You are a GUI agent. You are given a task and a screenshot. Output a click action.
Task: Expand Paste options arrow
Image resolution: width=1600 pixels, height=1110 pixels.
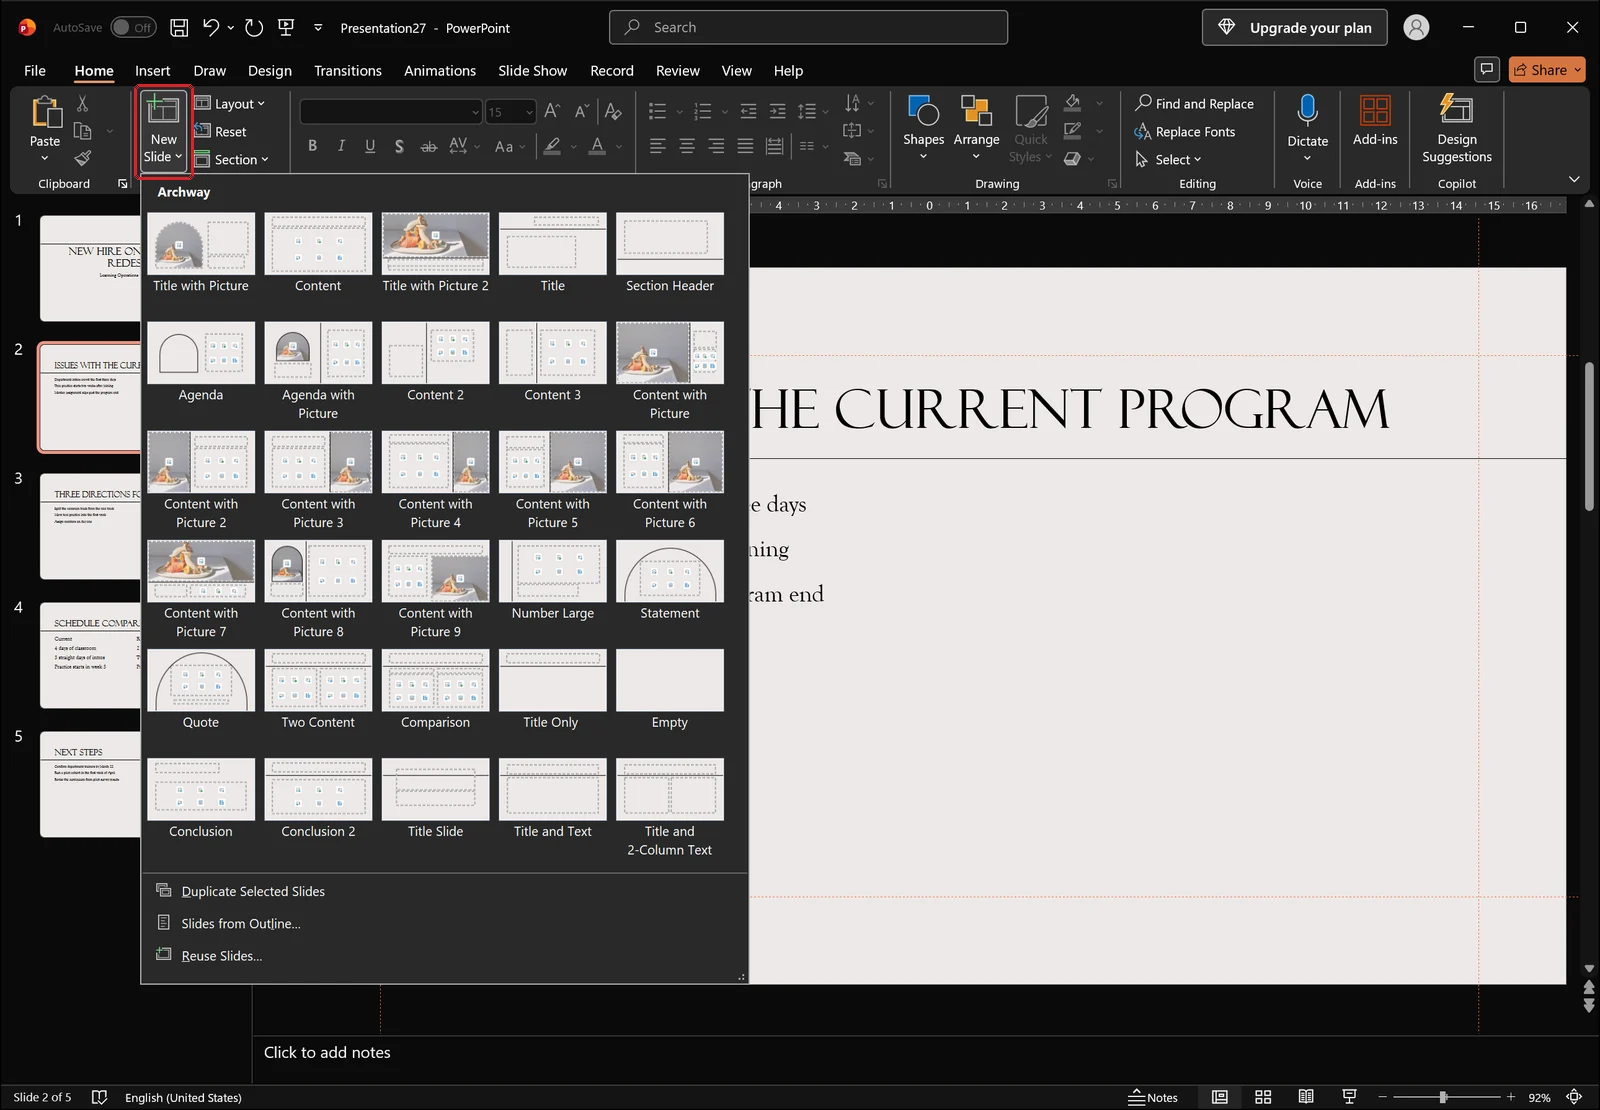coord(44,158)
